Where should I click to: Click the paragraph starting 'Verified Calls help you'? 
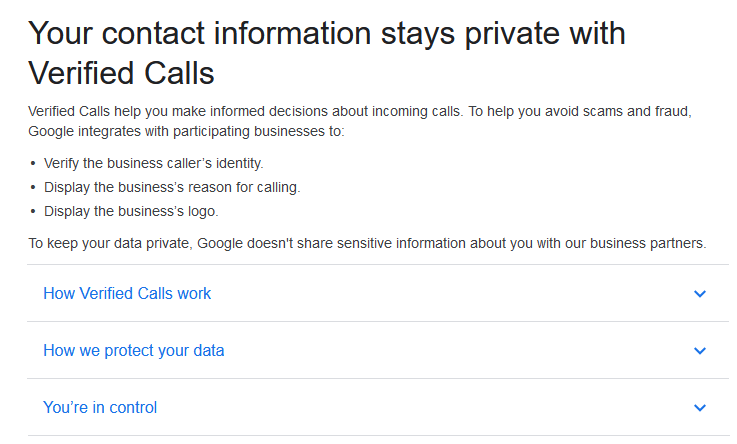[360, 121]
